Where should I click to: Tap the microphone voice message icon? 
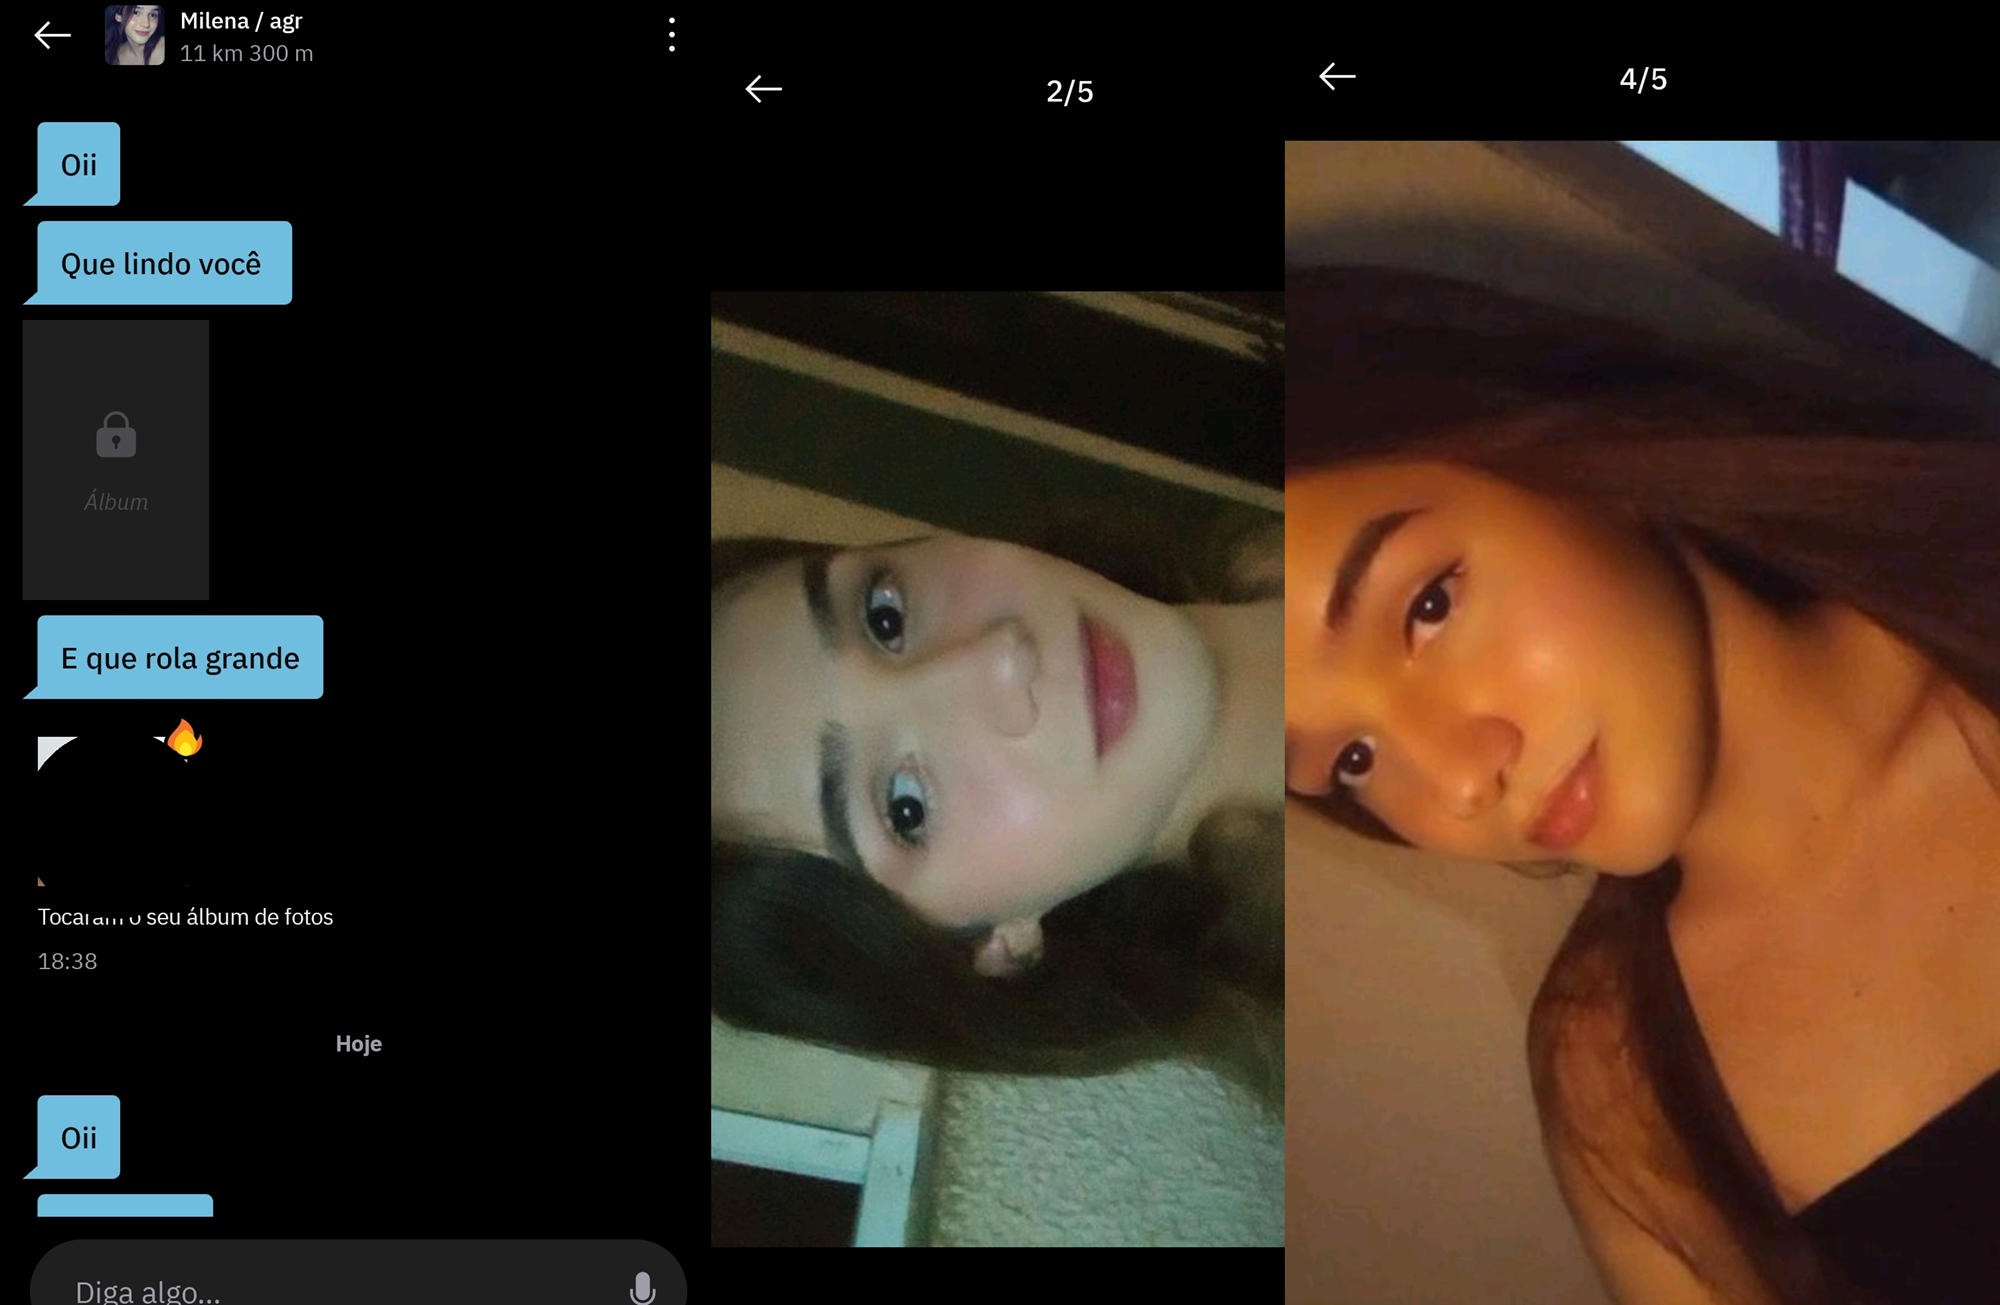pyautogui.click(x=642, y=1288)
